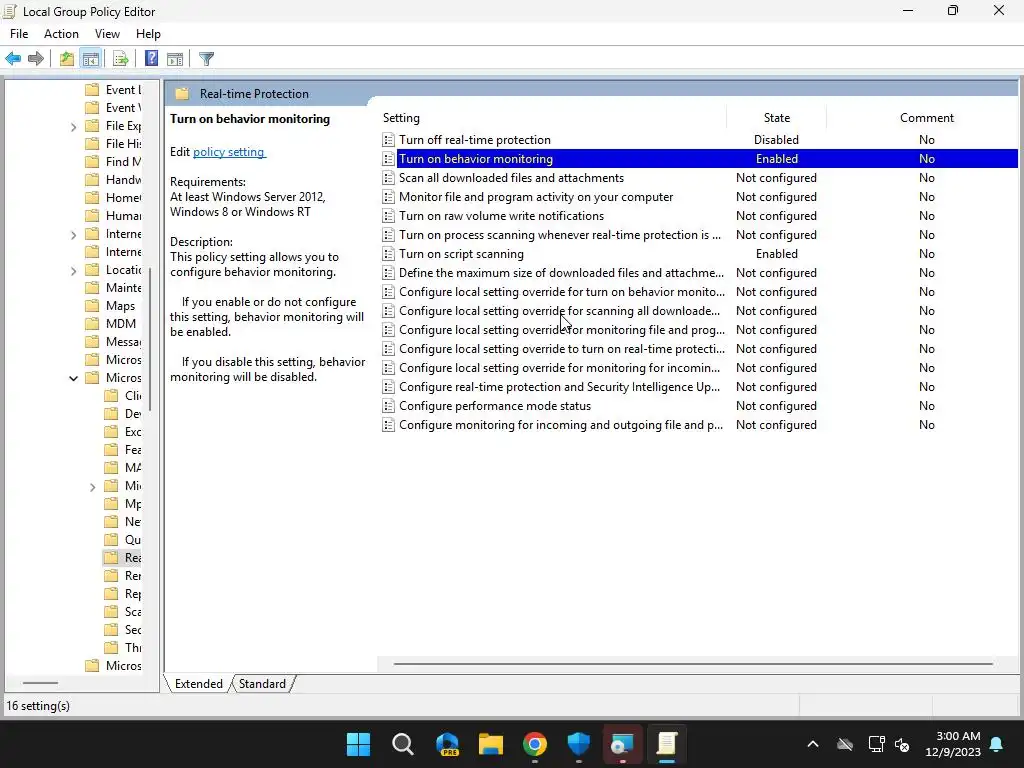Open the View menu
Image resolution: width=1024 pixels, height=768 pixels.
(x=107, y=34)
